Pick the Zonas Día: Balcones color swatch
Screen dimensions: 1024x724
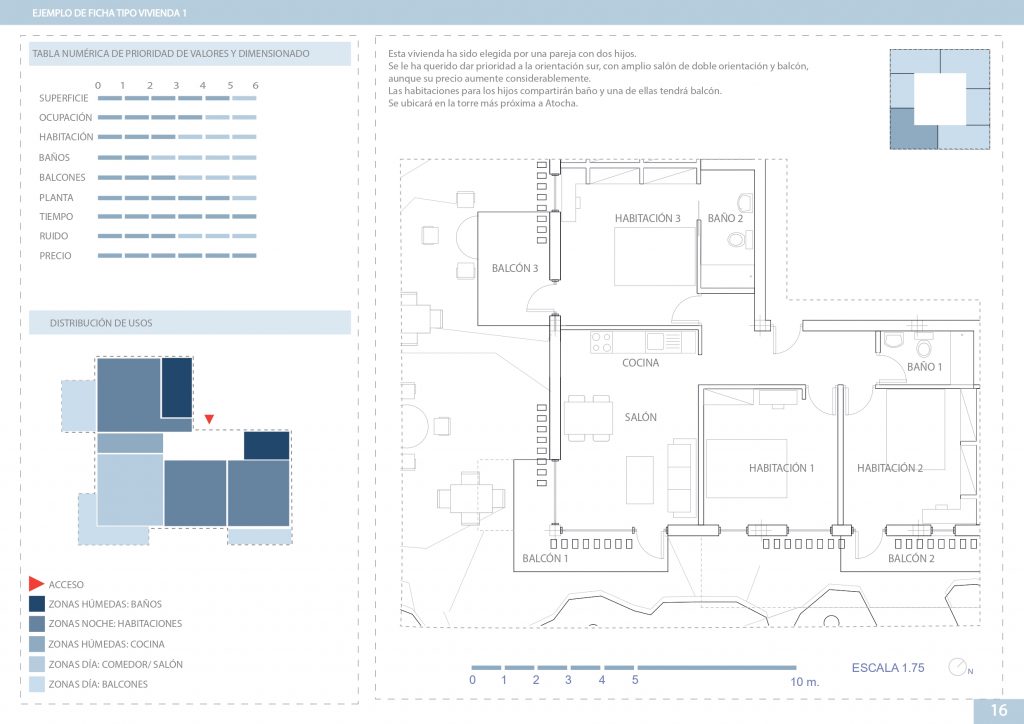point(36,684)
